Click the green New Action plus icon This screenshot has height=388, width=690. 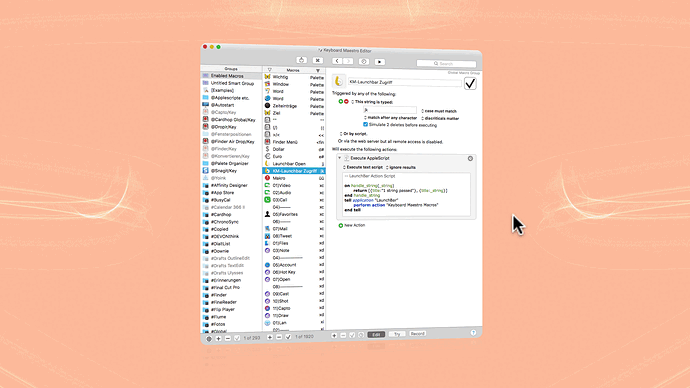(x=341, y=225)
